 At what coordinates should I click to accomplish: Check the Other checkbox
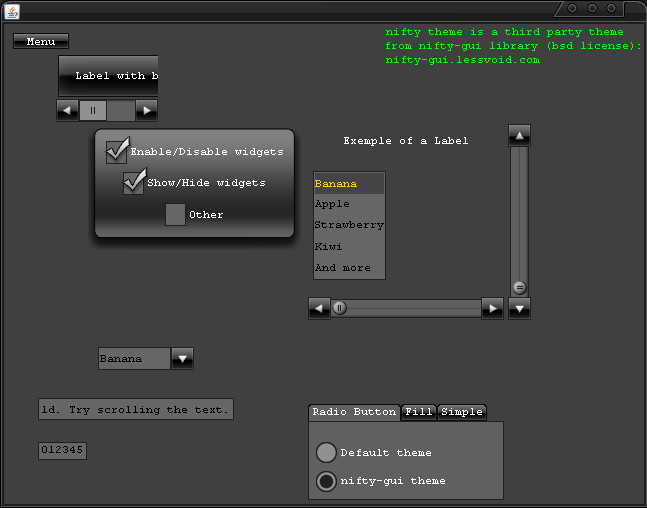pos(175,214)
